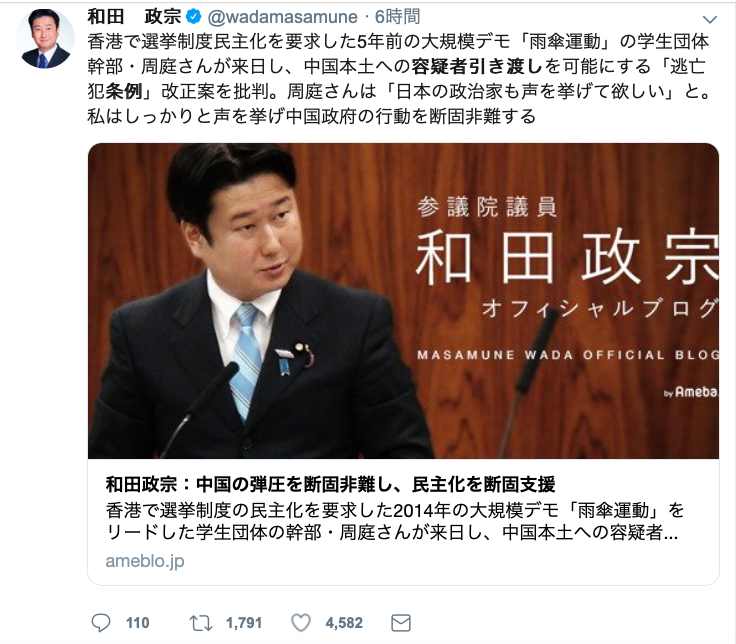The image size is (736, 644).
Task: Open the profile avatar of 和田 政宗
Action: click(44, 38)
